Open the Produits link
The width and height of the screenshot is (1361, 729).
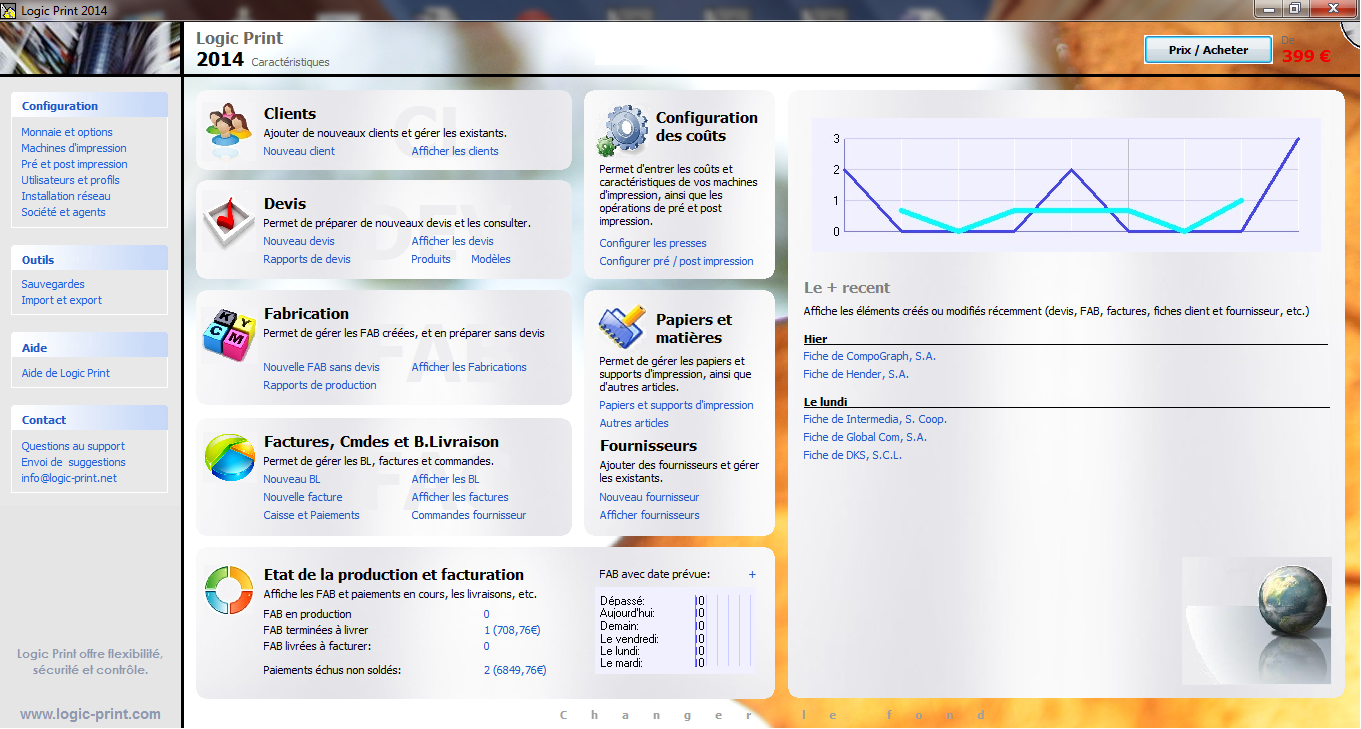coord(431,259)
